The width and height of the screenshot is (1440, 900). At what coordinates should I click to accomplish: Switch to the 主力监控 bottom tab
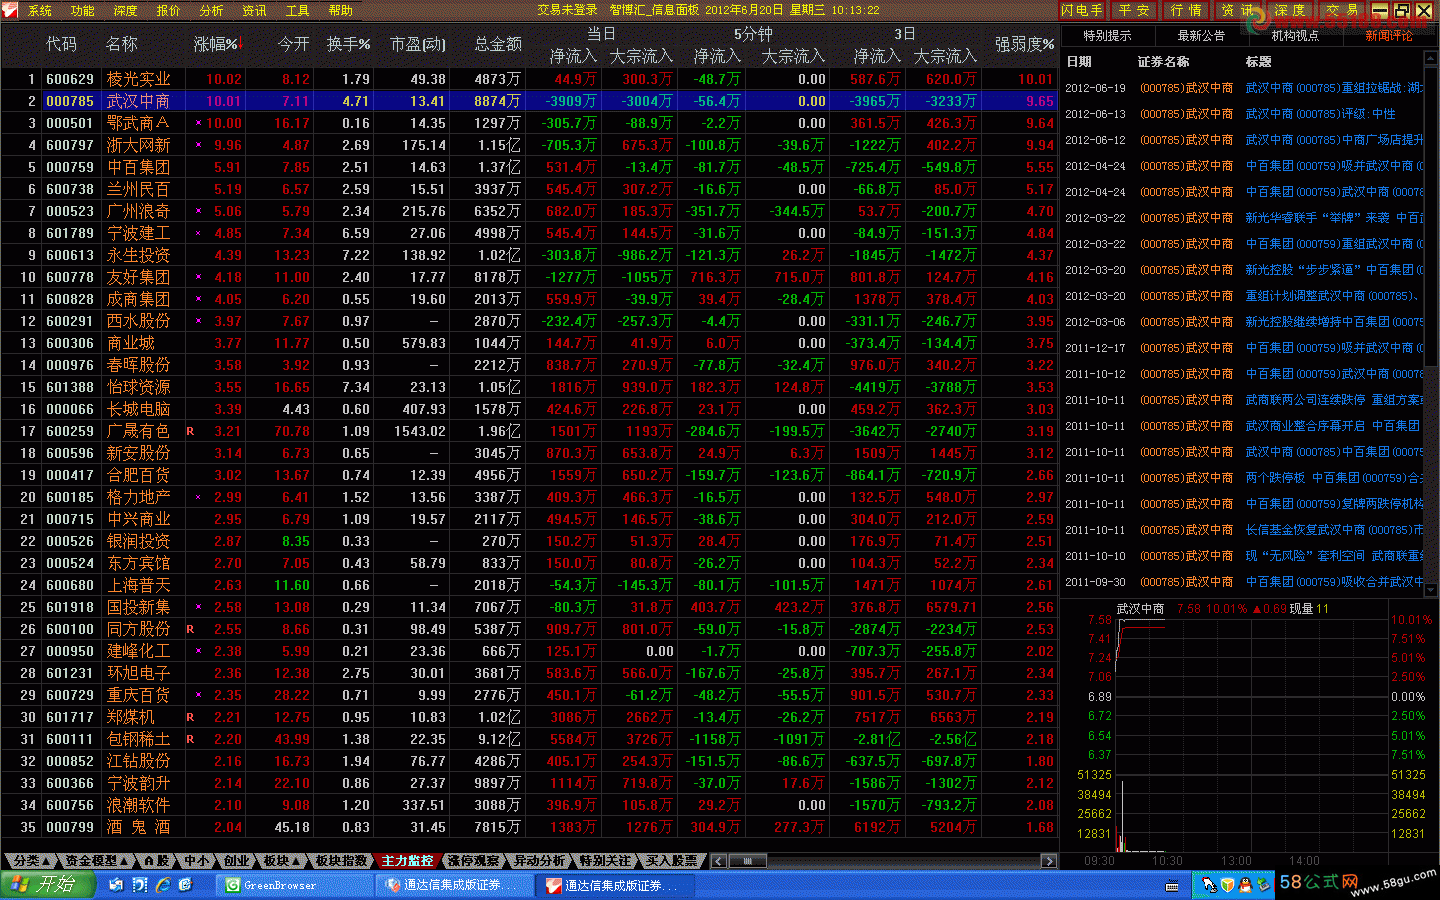point(408,861)
